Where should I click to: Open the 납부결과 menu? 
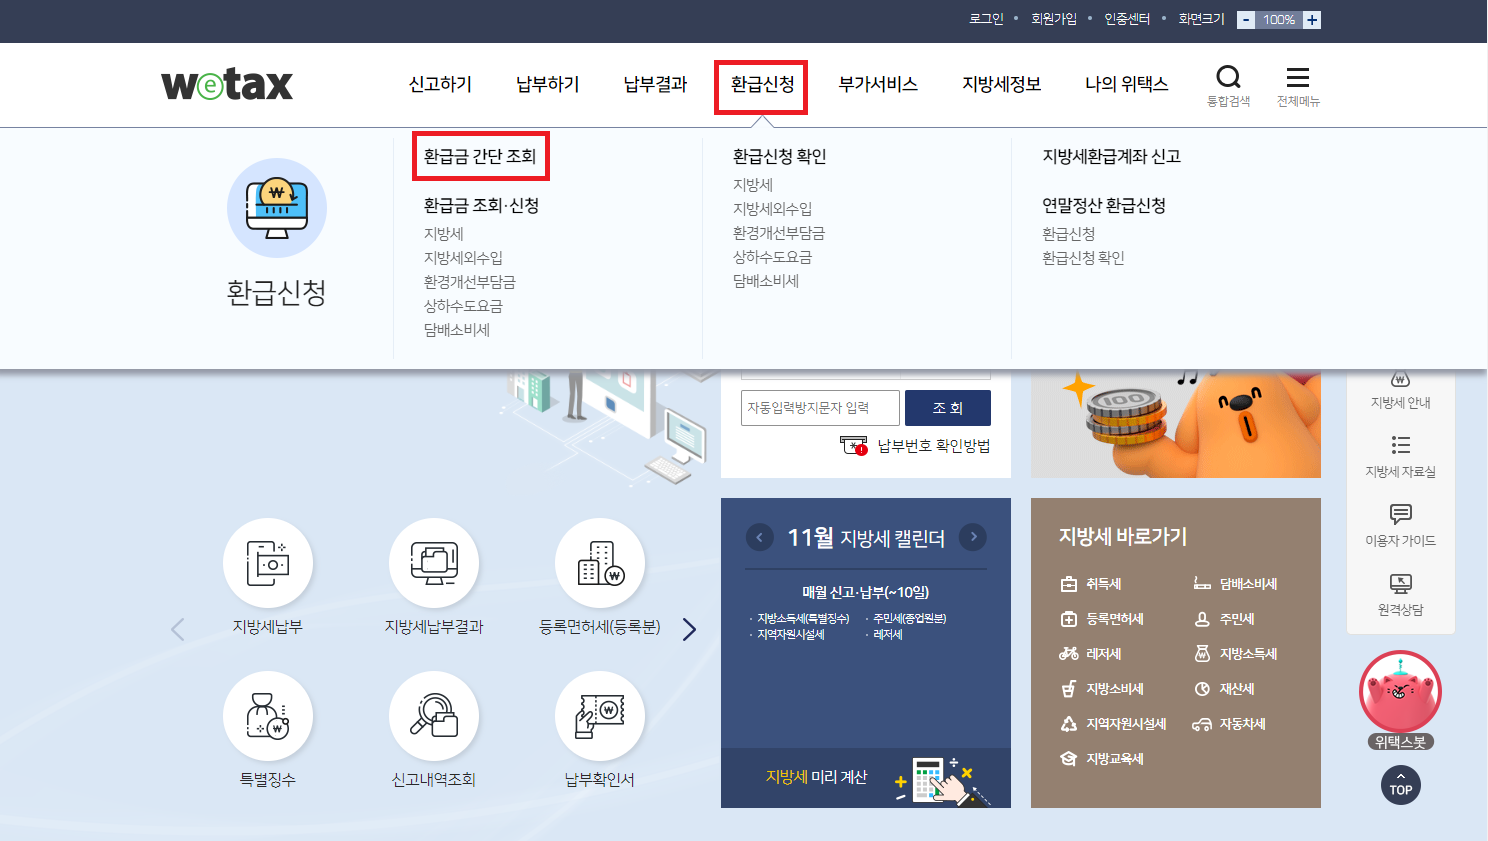tap(655, 84)
